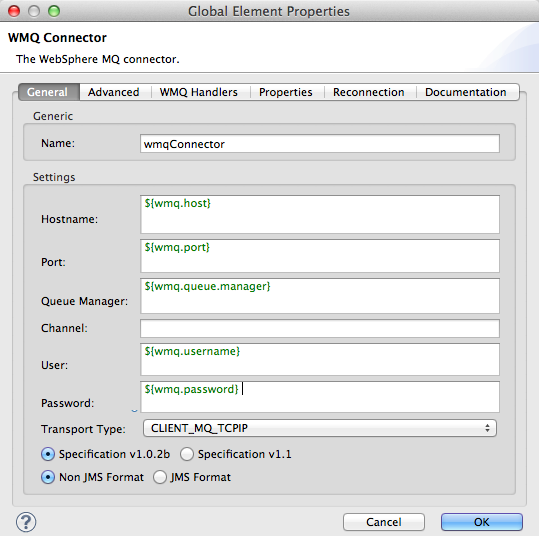Viewport: 539px width, 536px height.
Task: Open the Transport Type dropdown
Action: click(320, 428)
